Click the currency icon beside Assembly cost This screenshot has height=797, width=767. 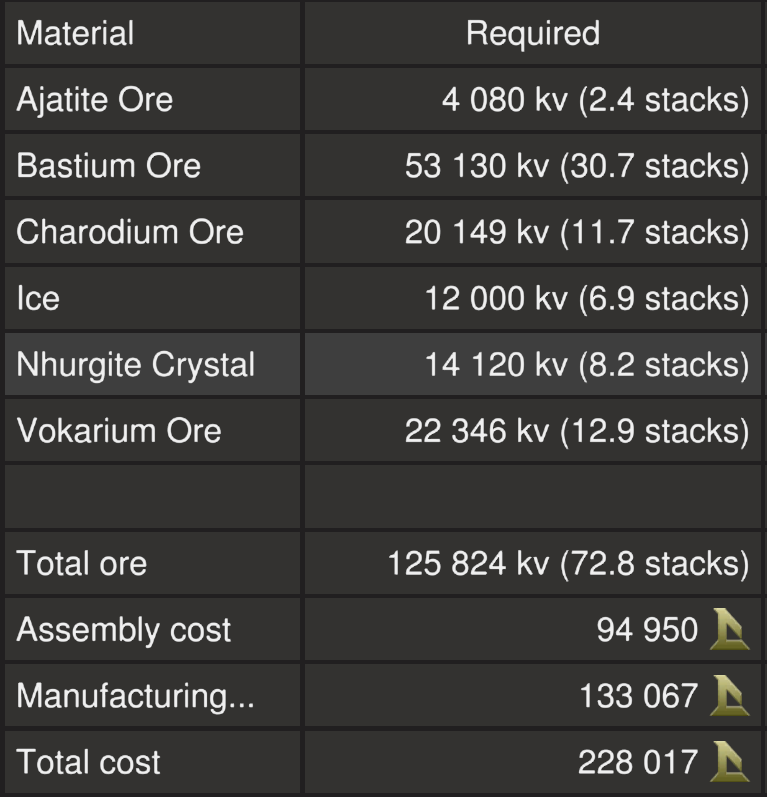pos(729,630)
